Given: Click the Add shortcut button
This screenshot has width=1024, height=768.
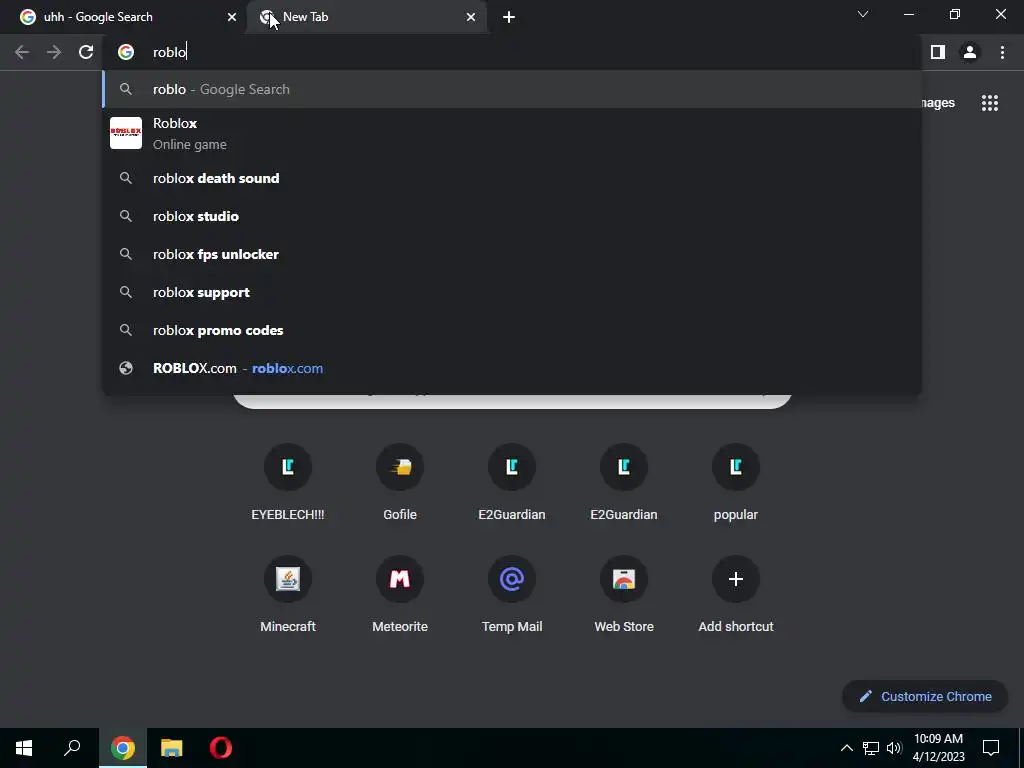Looking at the screenshot, I should (736, 594).
